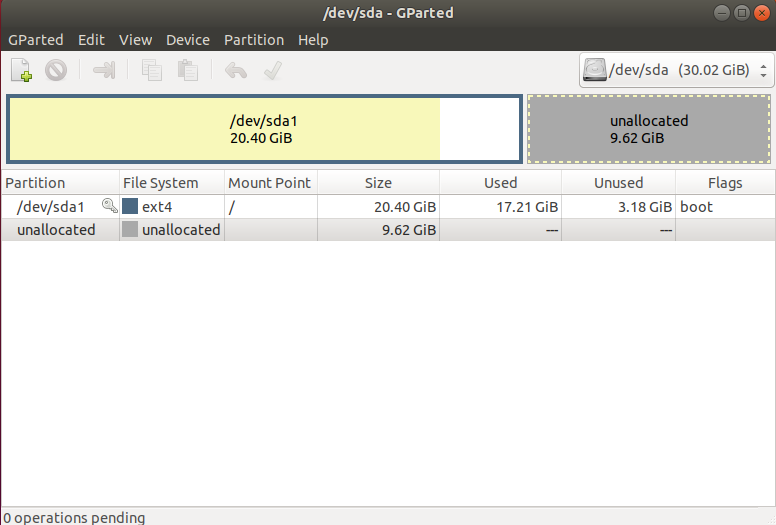Maximize the GParted window
Image resolution: width=776 pixels, height=525 pixels.
pyautogui.click(x=741, y=13)
